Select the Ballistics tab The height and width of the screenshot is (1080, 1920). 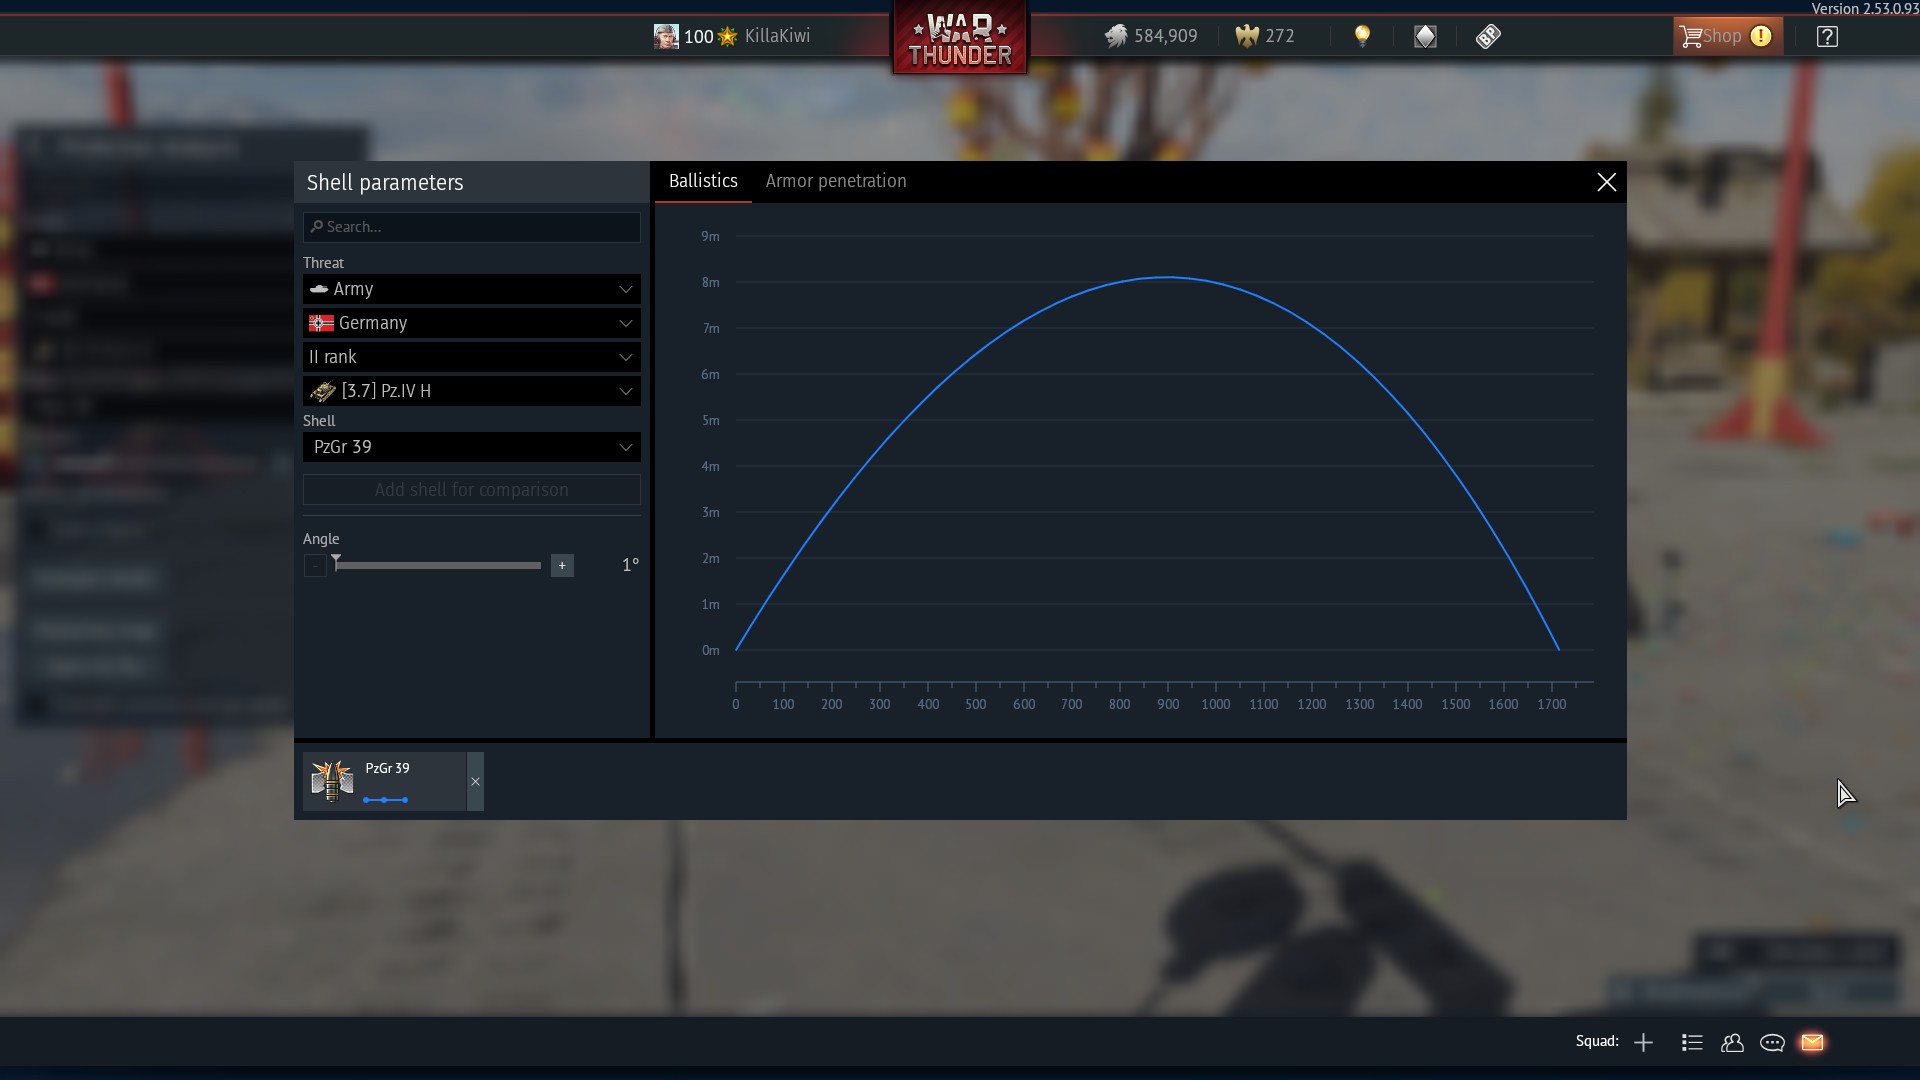pyautogui.click(x=703, y=181)
